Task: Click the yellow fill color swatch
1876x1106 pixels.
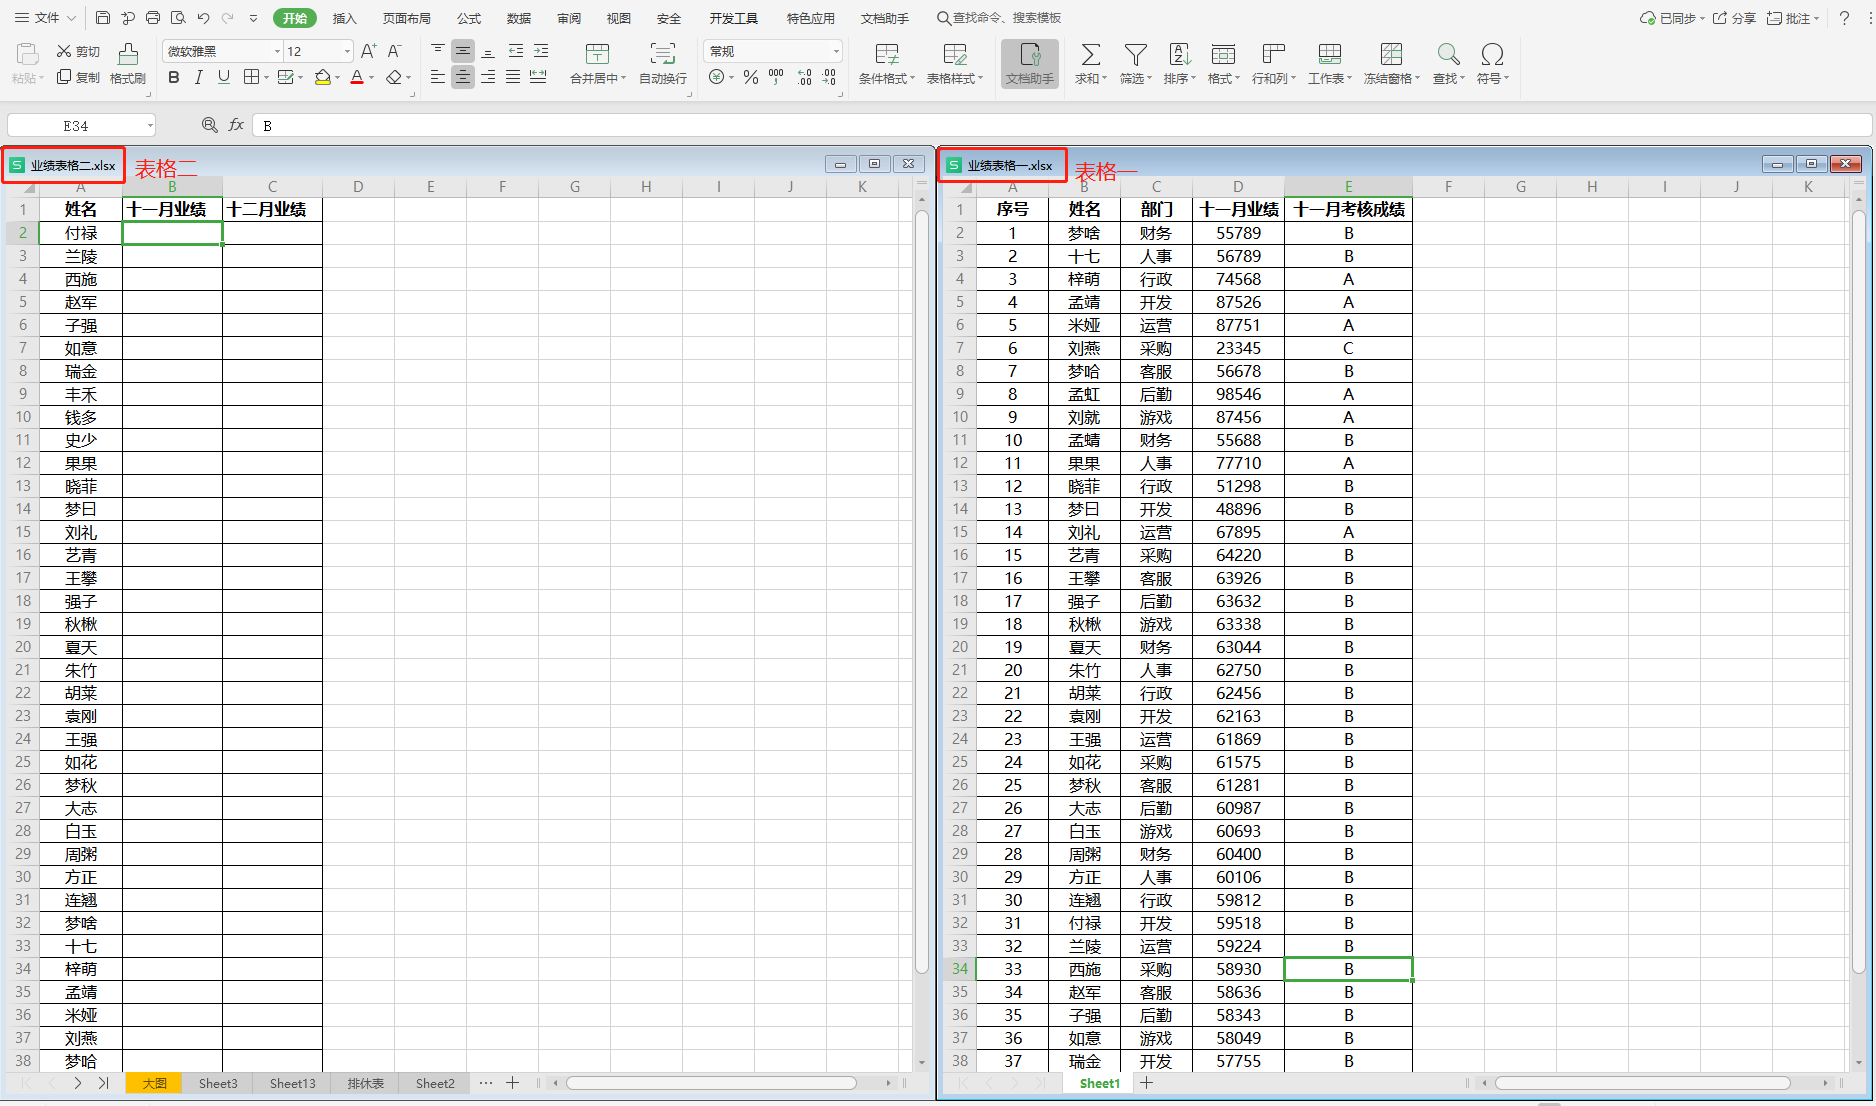Action: (x=322, y=78)
